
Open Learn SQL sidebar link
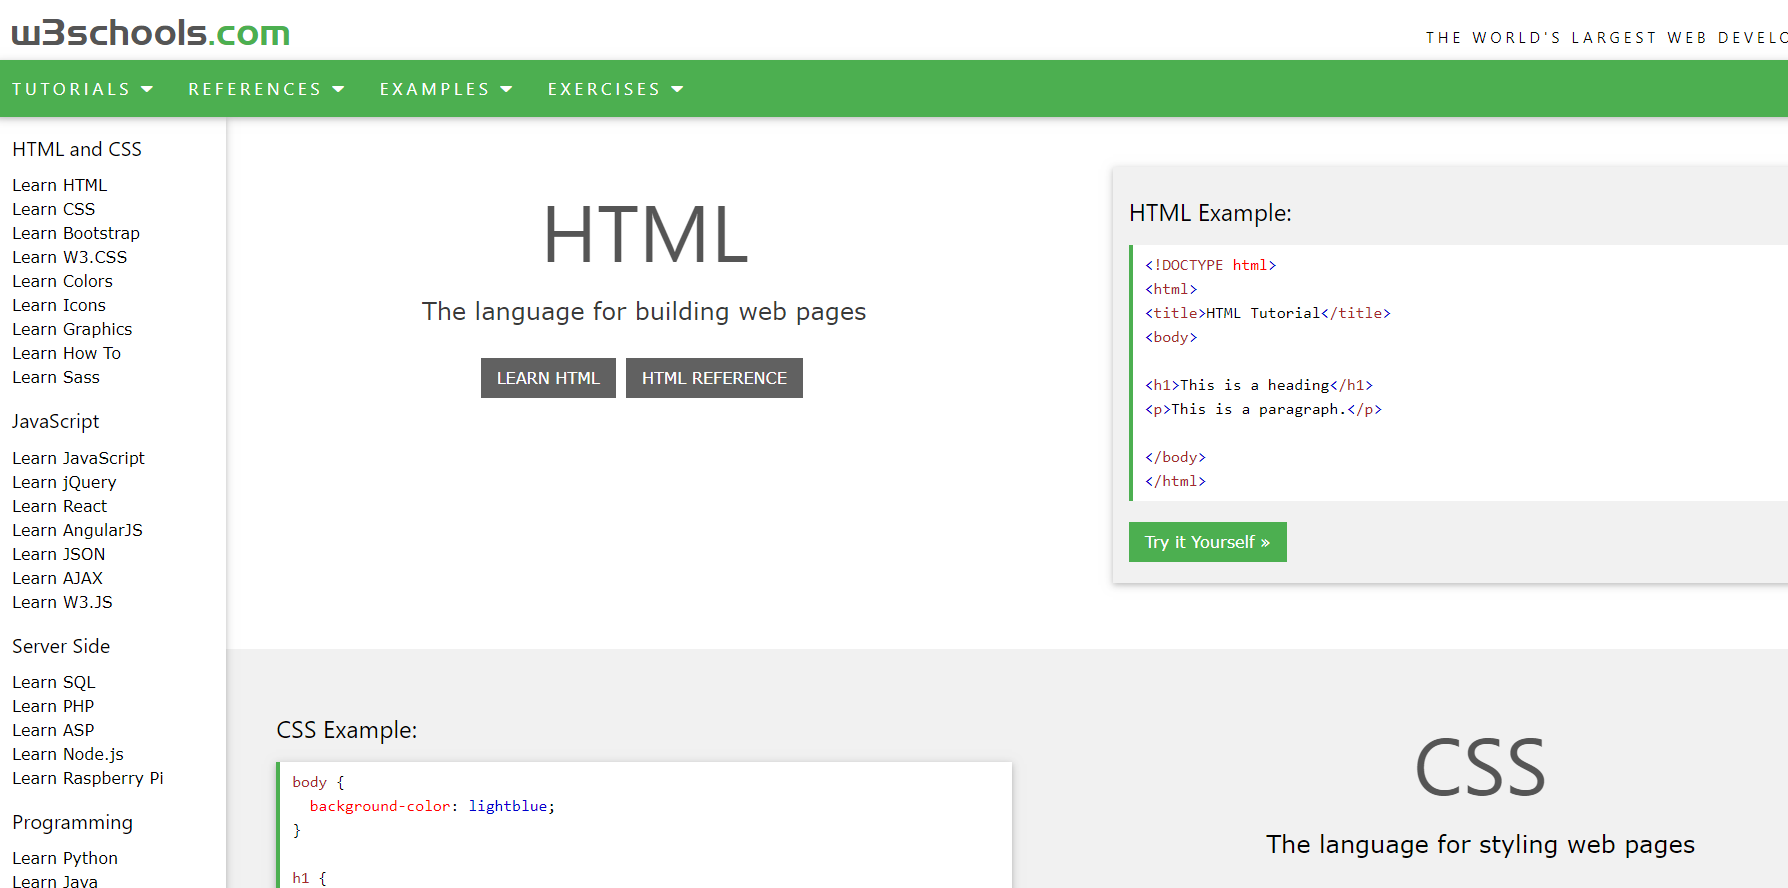(54, 682)
